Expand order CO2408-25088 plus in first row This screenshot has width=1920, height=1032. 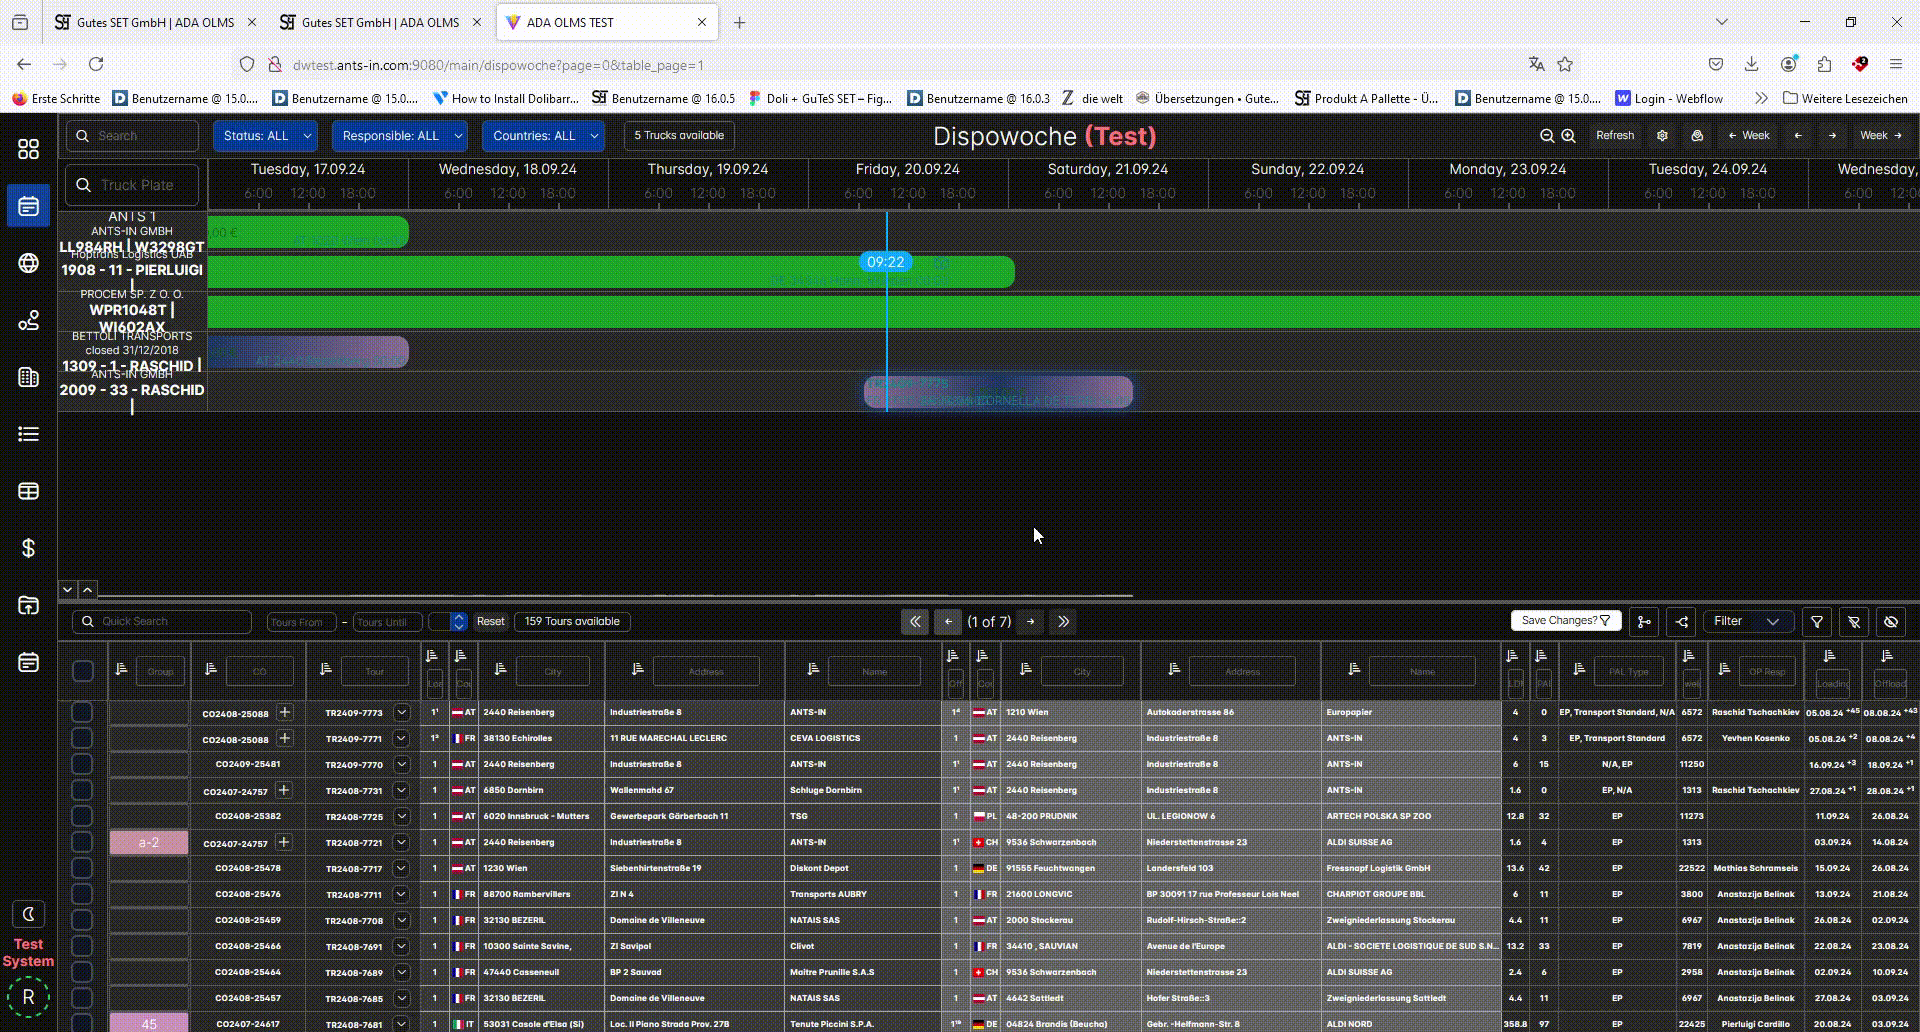click(x=285, y=713)
